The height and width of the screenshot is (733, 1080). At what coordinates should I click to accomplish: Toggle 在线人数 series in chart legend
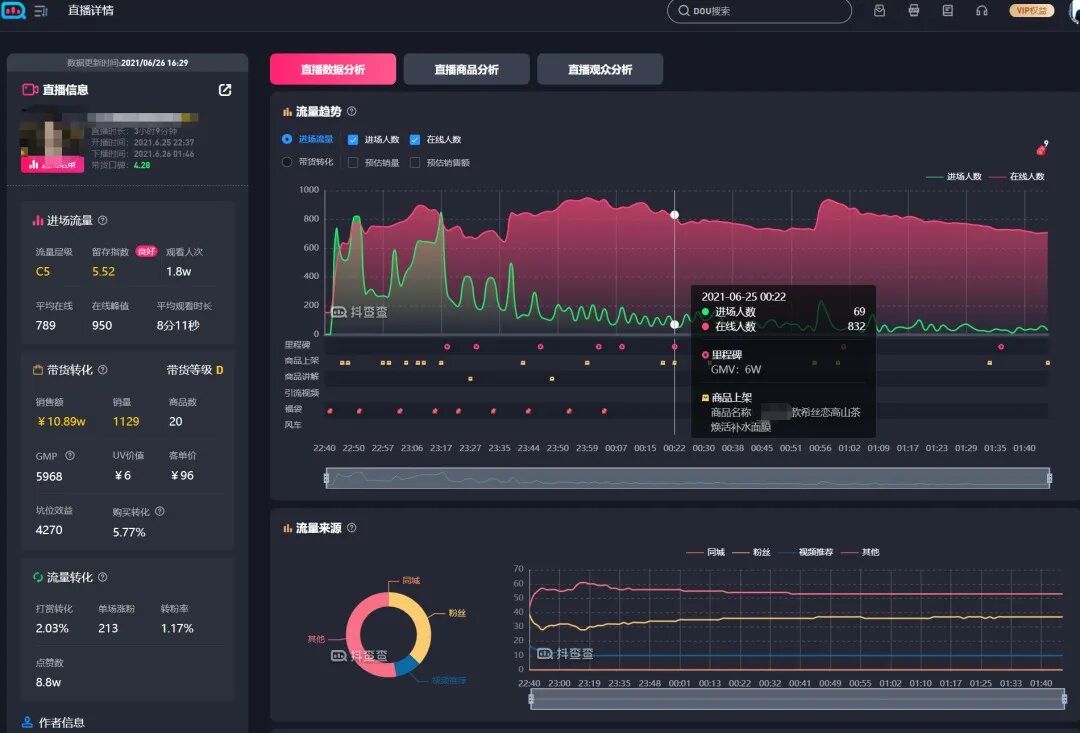point(1017,176)
